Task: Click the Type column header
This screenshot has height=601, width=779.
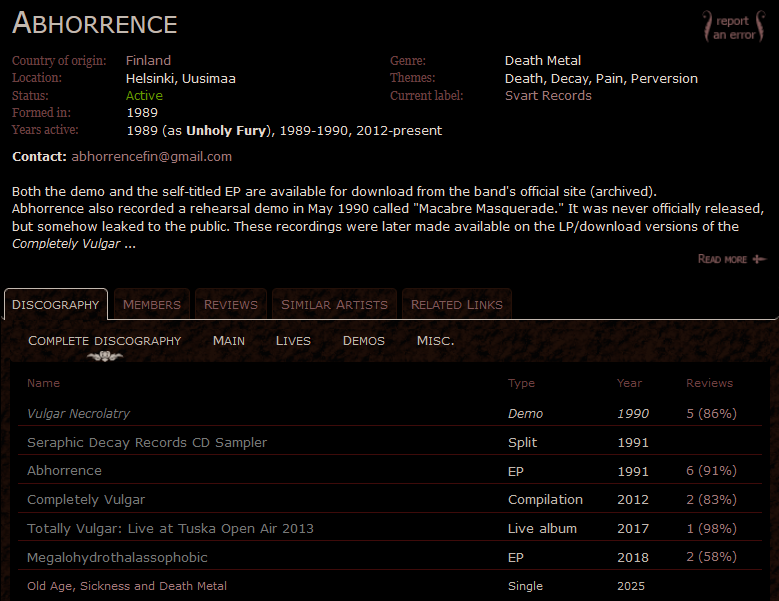Action: pos(521,383)
